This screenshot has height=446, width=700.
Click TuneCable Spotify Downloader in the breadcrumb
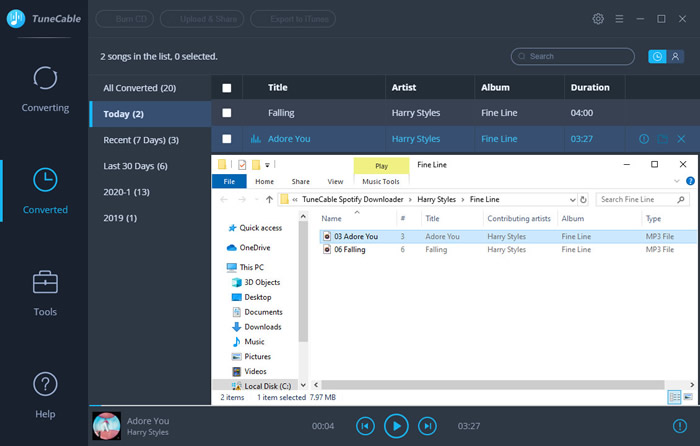353,200
